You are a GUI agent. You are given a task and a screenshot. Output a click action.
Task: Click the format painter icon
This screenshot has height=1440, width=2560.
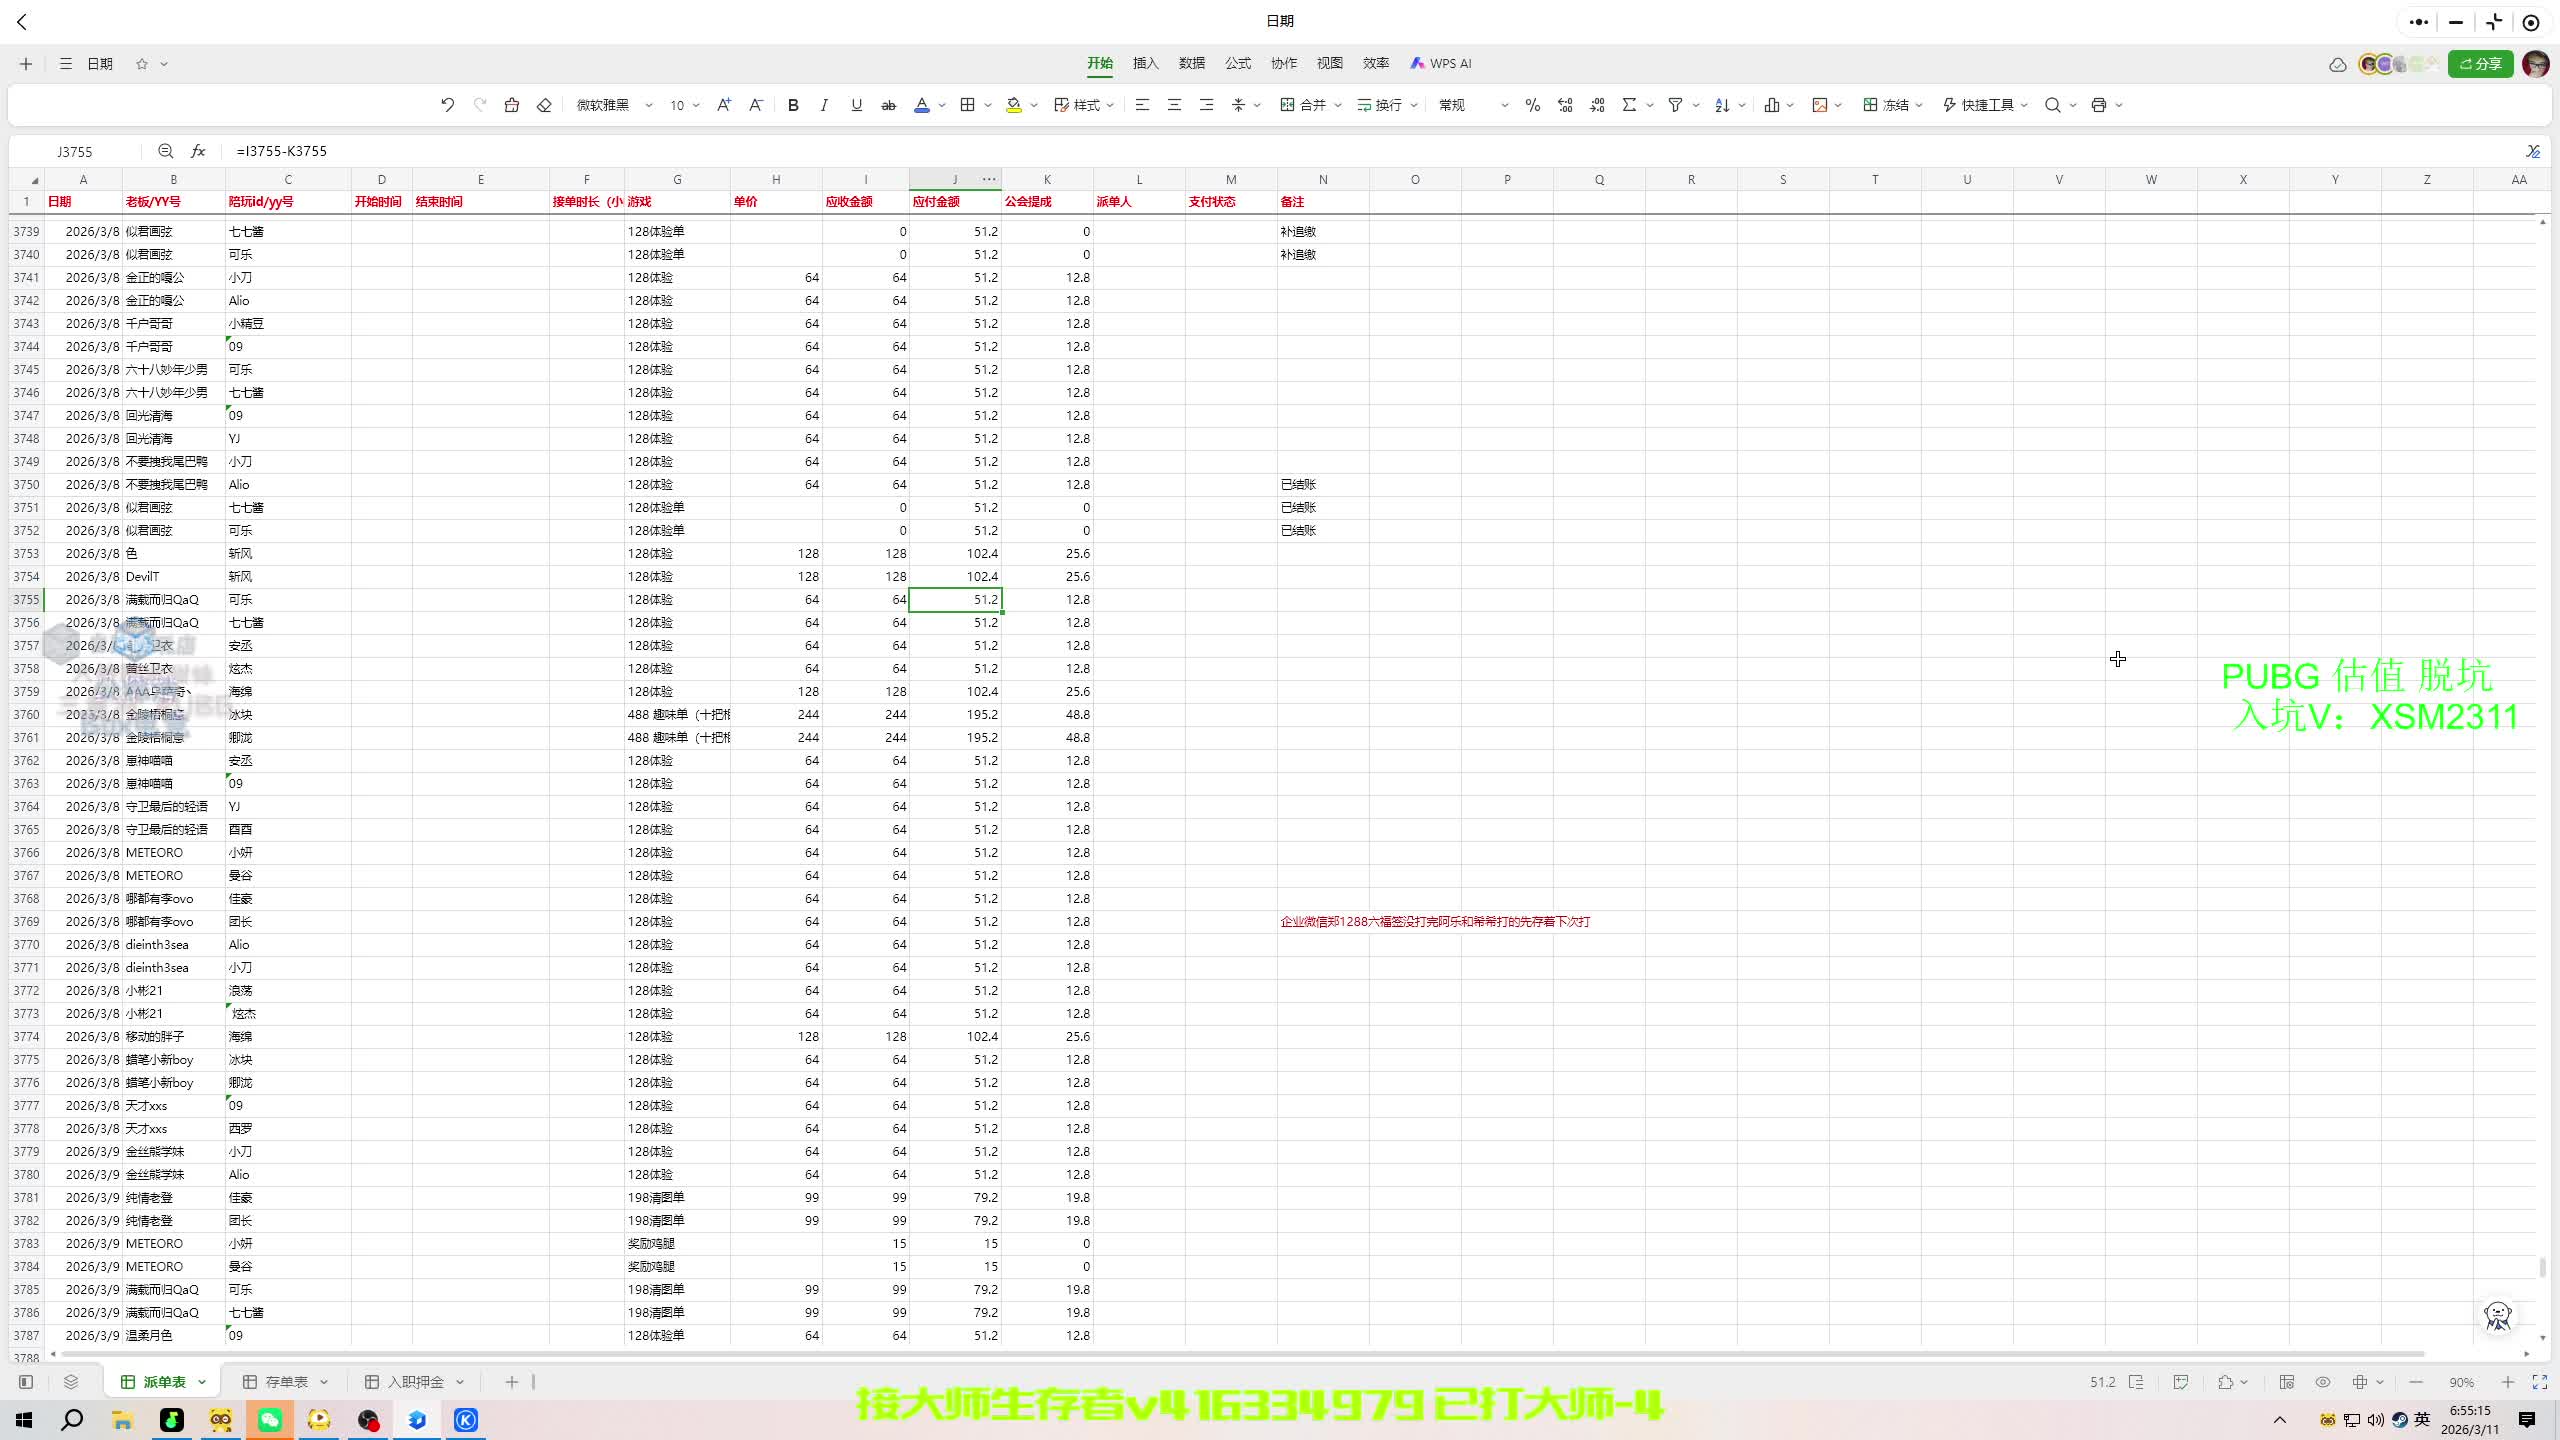point(511,105)
